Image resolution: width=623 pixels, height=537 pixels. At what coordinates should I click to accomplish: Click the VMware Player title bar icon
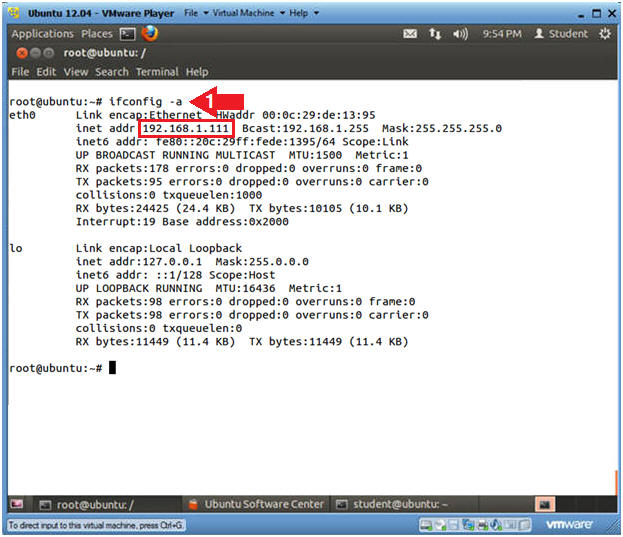point(14,13)
